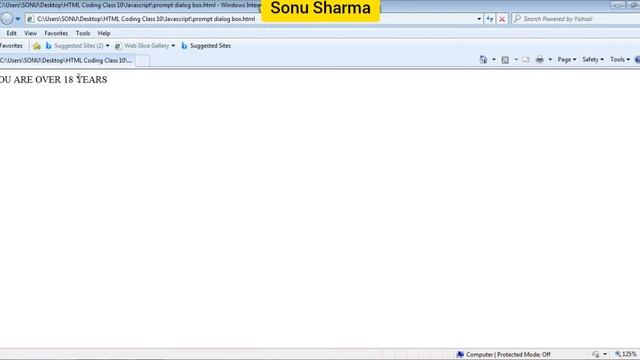Open the recent pages arrow near Back
640x360 pixels.
[x=18, y=19]
